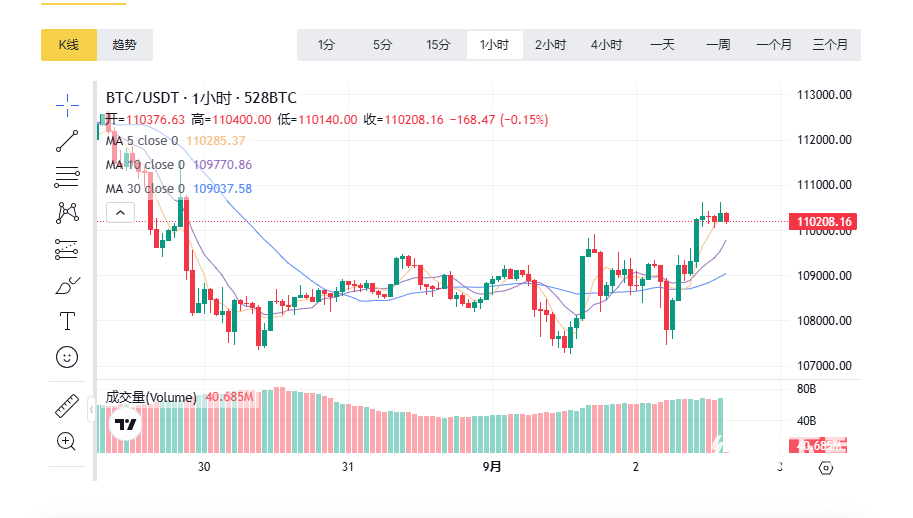Collapse the indicator legend with chevron

click(x=119, y=212)
